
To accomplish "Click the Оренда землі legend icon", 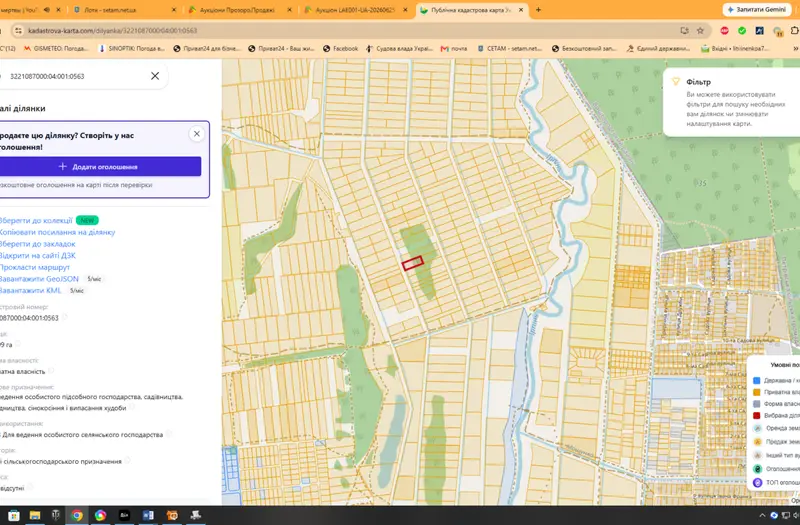I will coord(757,429).
